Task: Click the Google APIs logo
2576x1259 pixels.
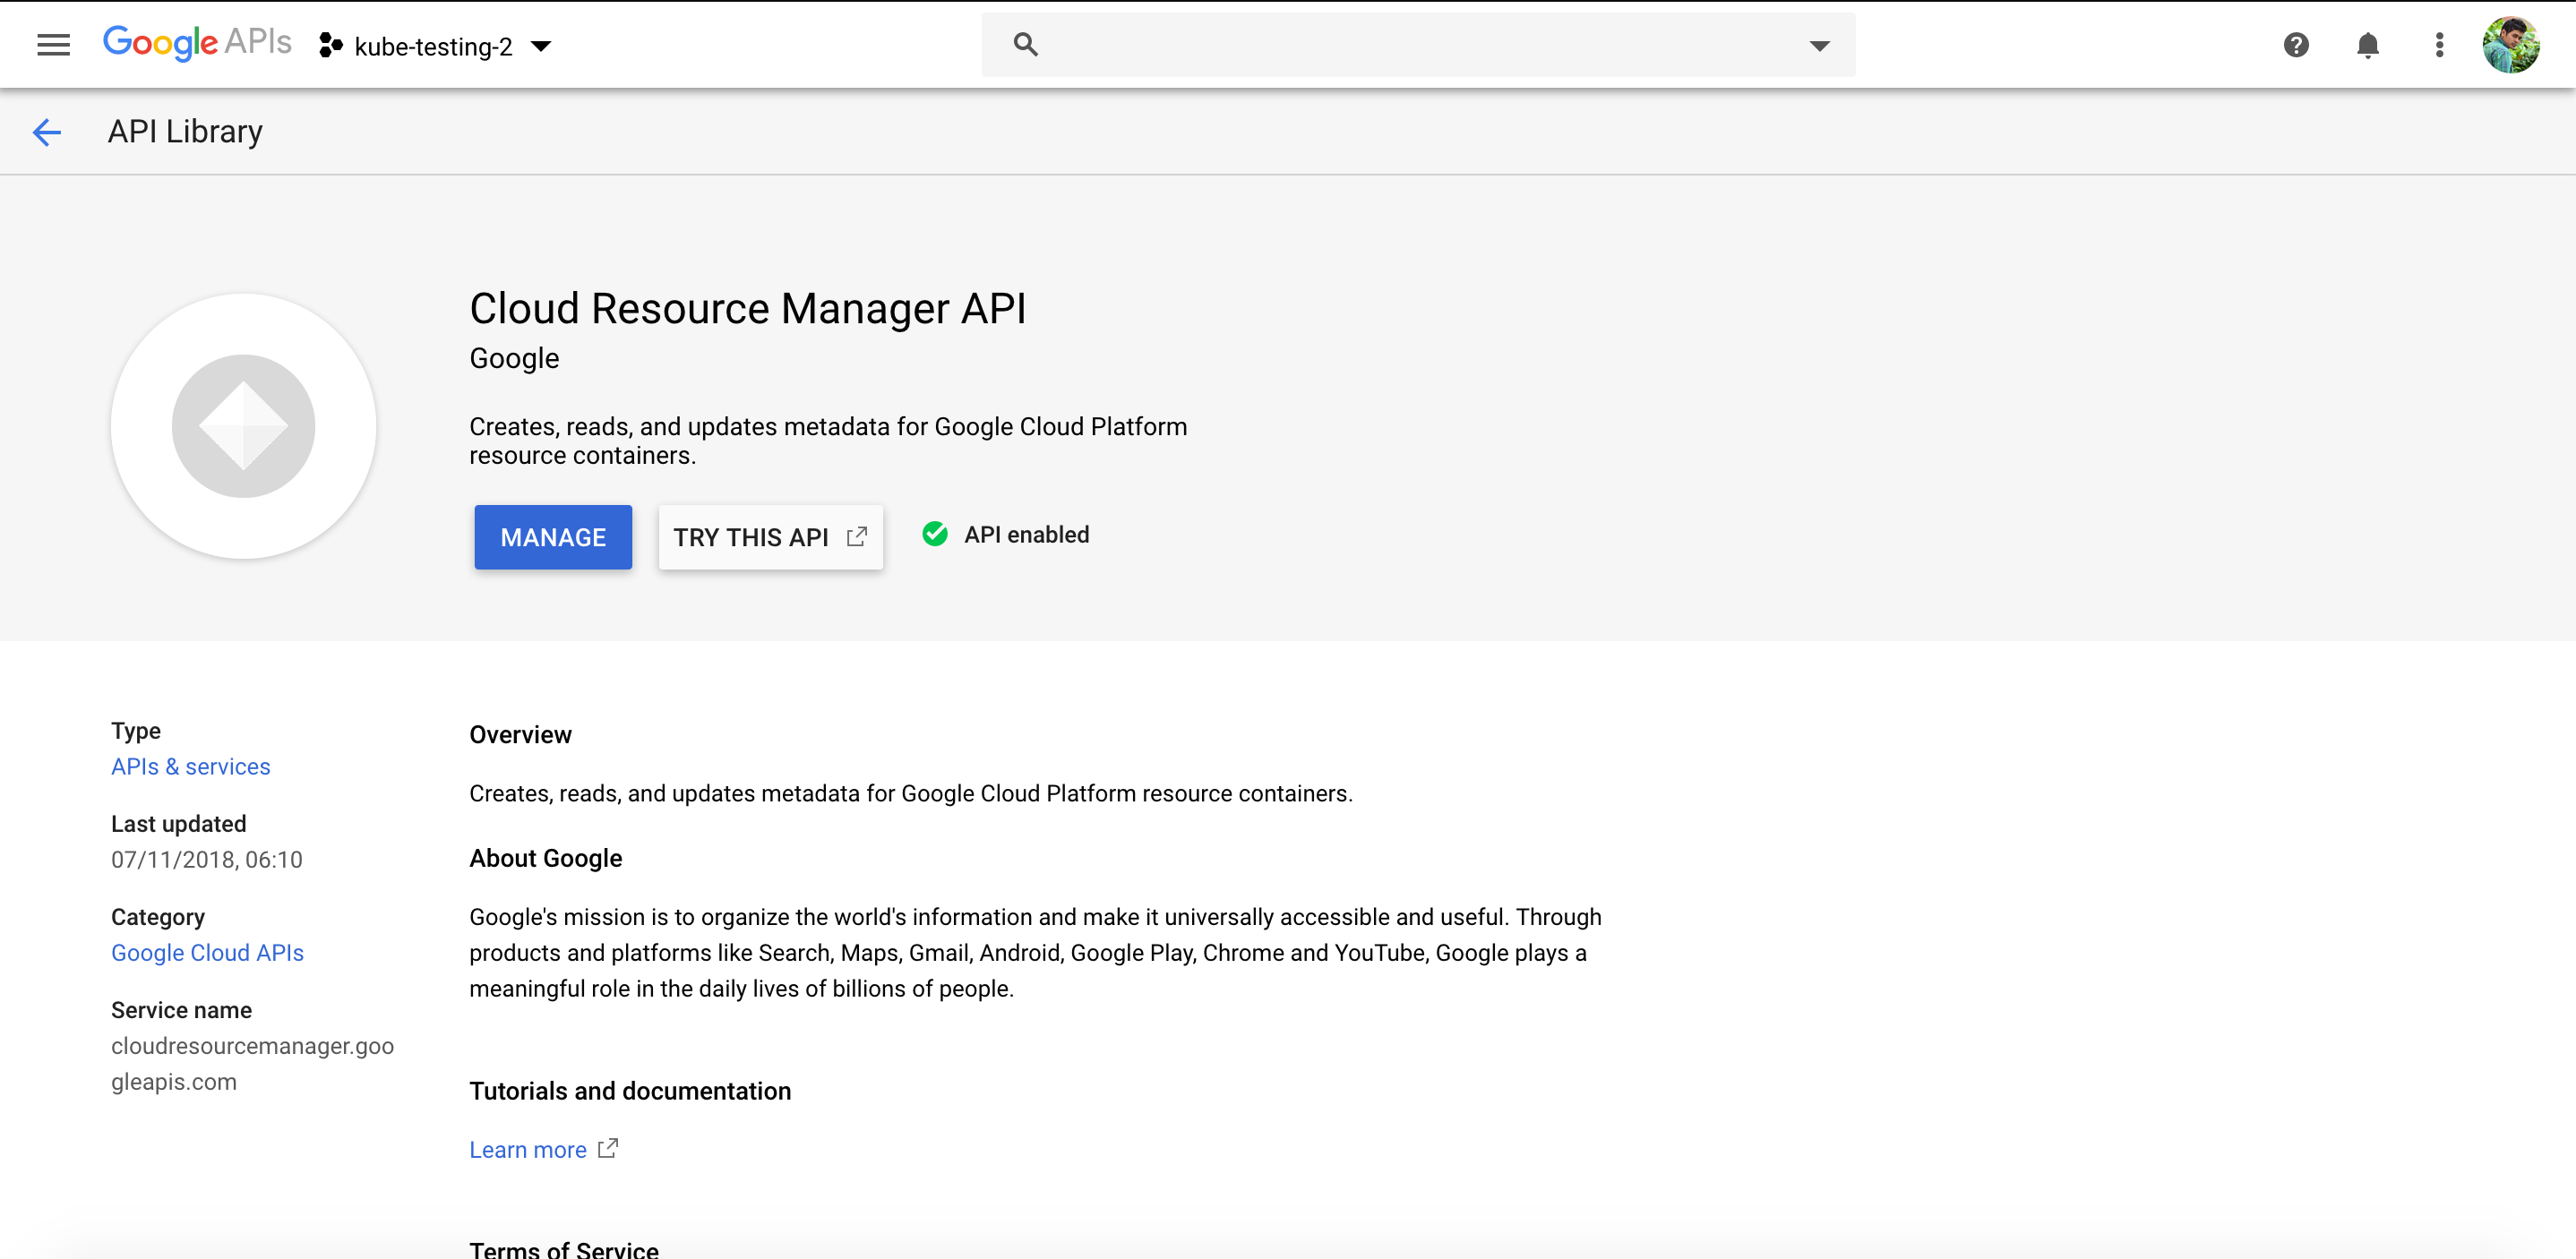Action: [197, 43]
